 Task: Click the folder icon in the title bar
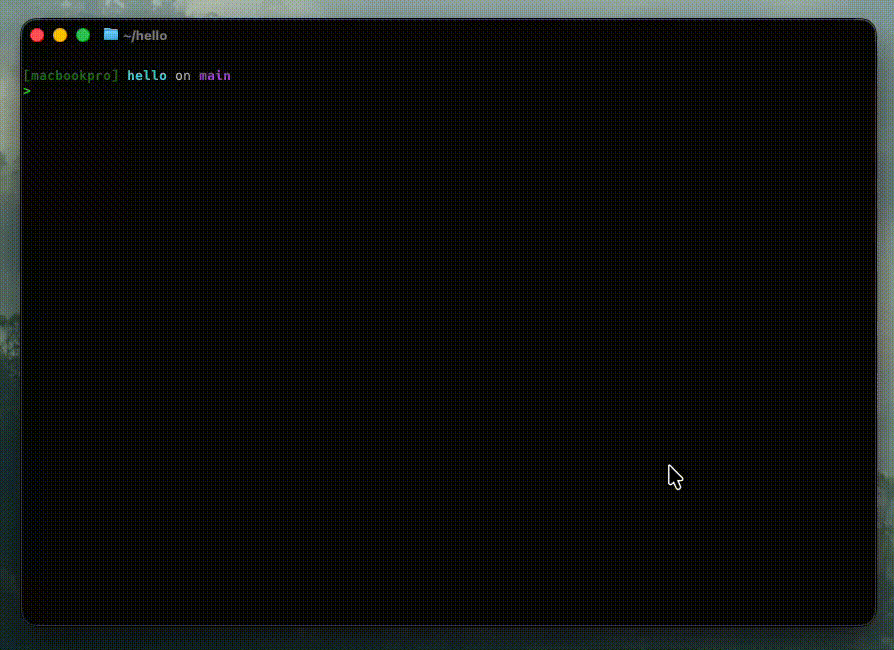coord(111,35)
